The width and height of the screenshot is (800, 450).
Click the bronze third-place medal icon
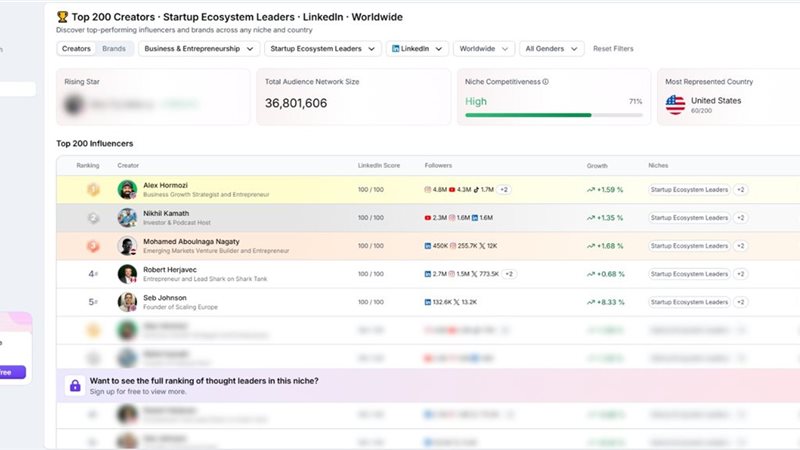coord(93,246)
